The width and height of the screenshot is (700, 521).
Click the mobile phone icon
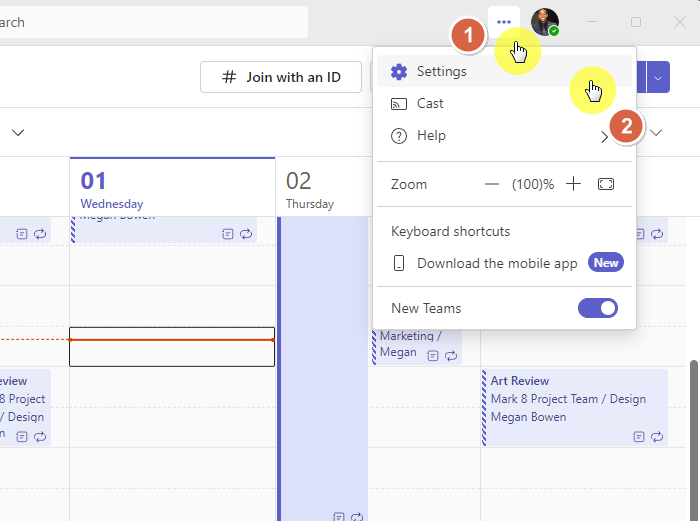[399, 263]
